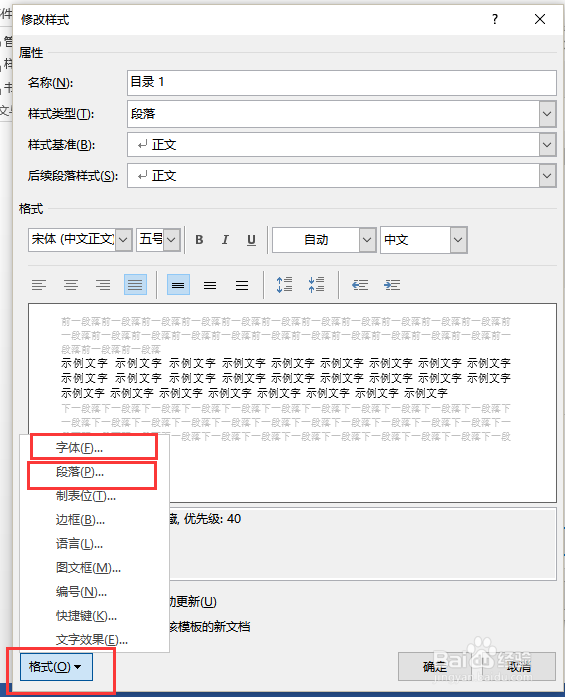Expand the 样式类型 dropdown

coord(547,114)
